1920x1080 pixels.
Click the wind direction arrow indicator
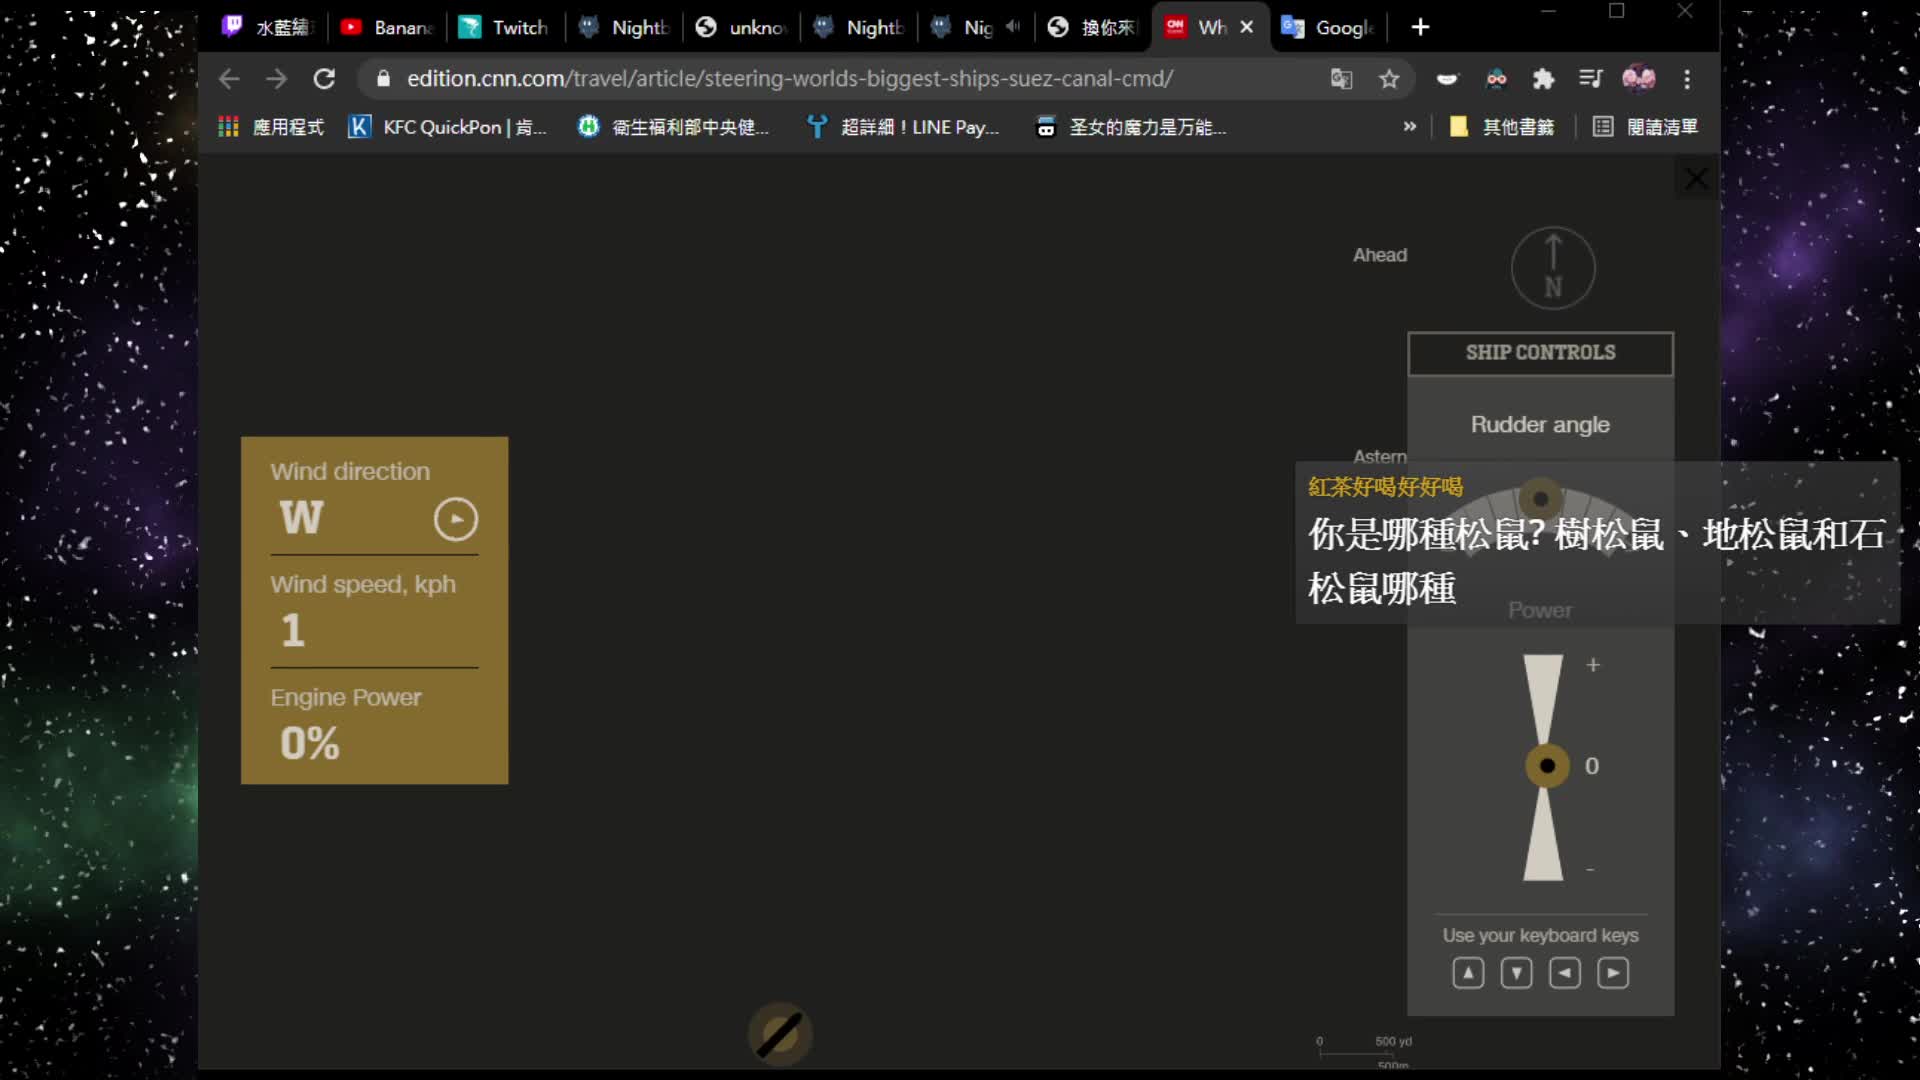456,519
